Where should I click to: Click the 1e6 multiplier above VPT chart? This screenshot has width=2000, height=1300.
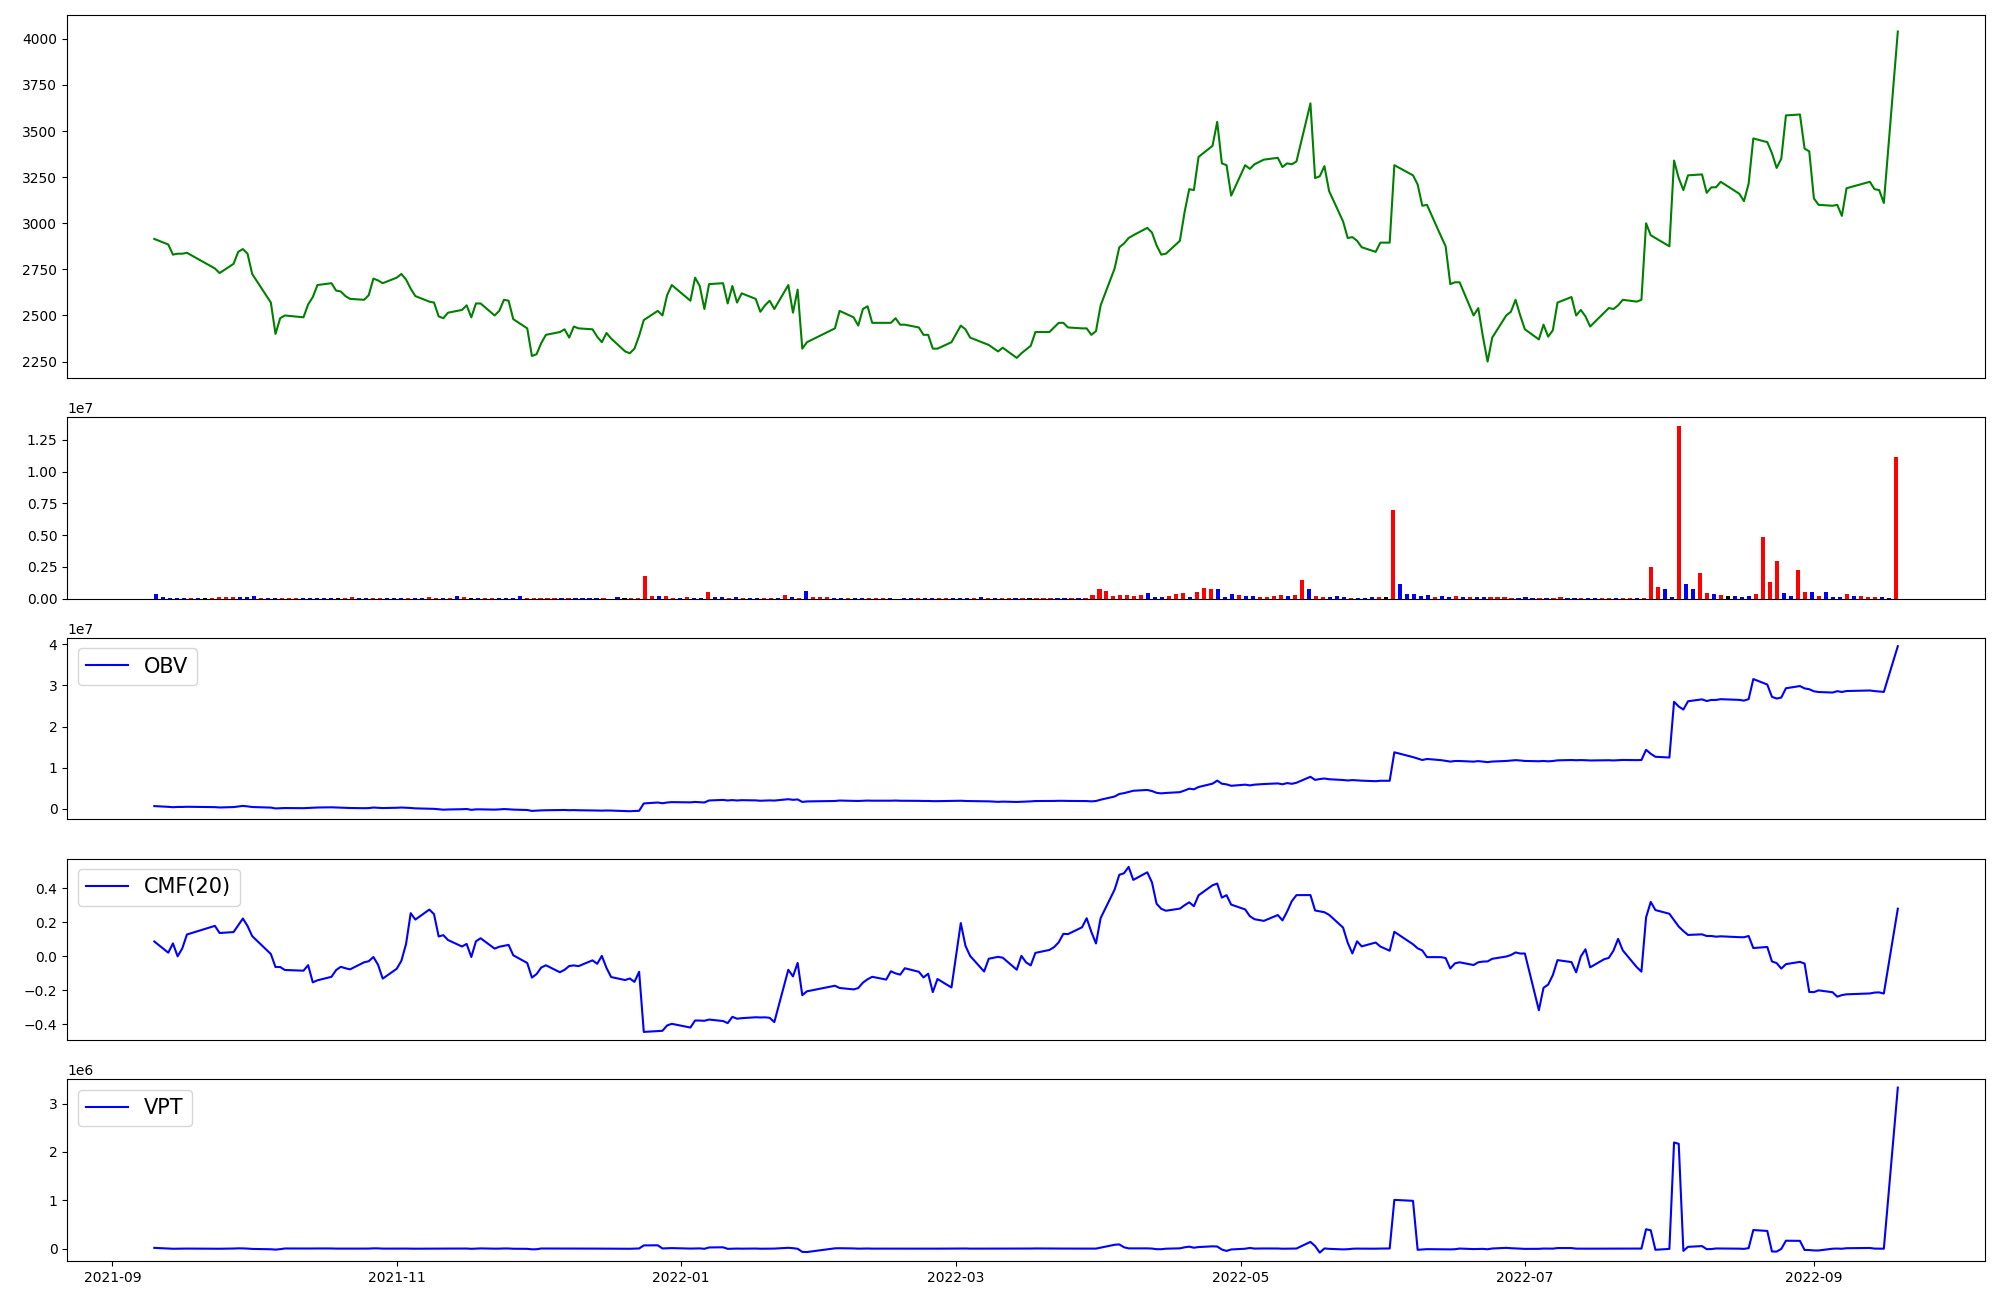click(80, 1071)
